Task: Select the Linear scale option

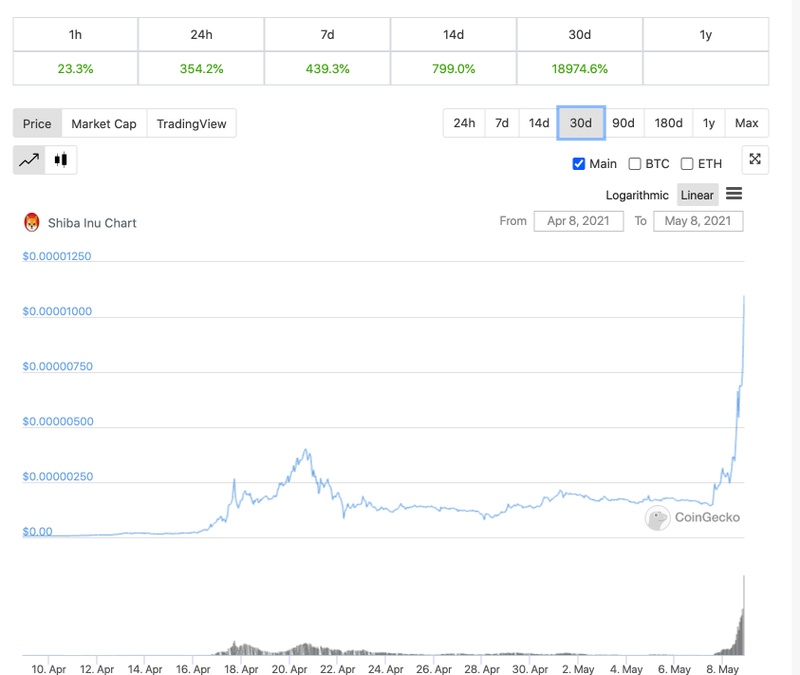Action: [x=697, y=195]
